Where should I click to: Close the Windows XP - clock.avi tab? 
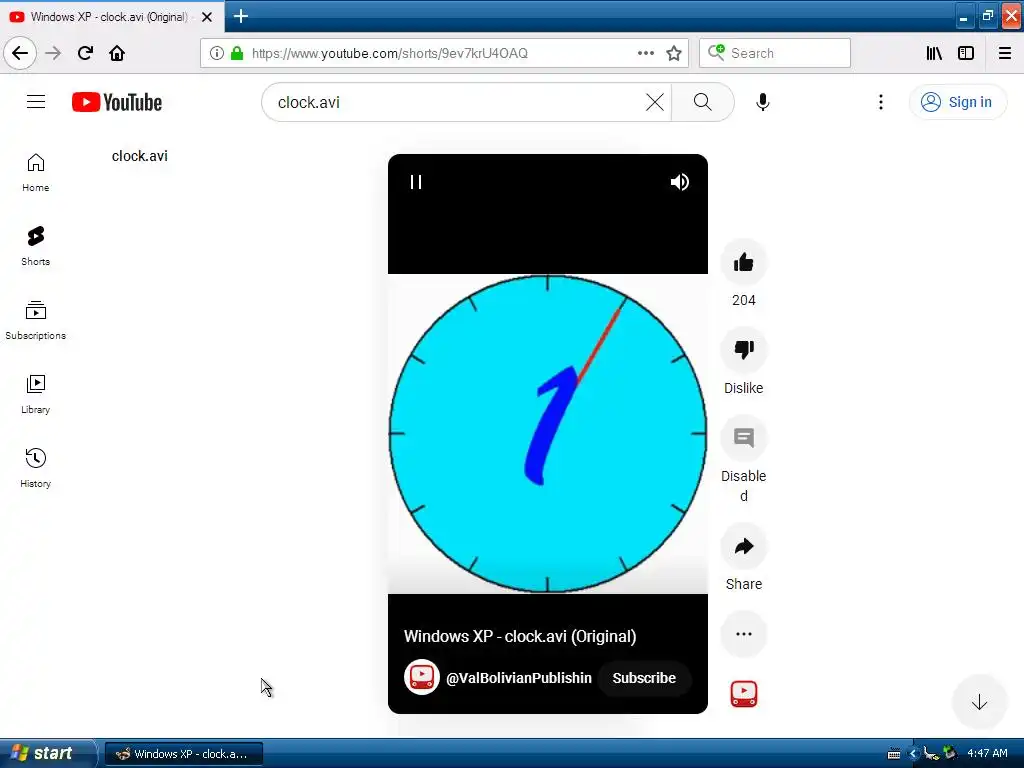207,17
